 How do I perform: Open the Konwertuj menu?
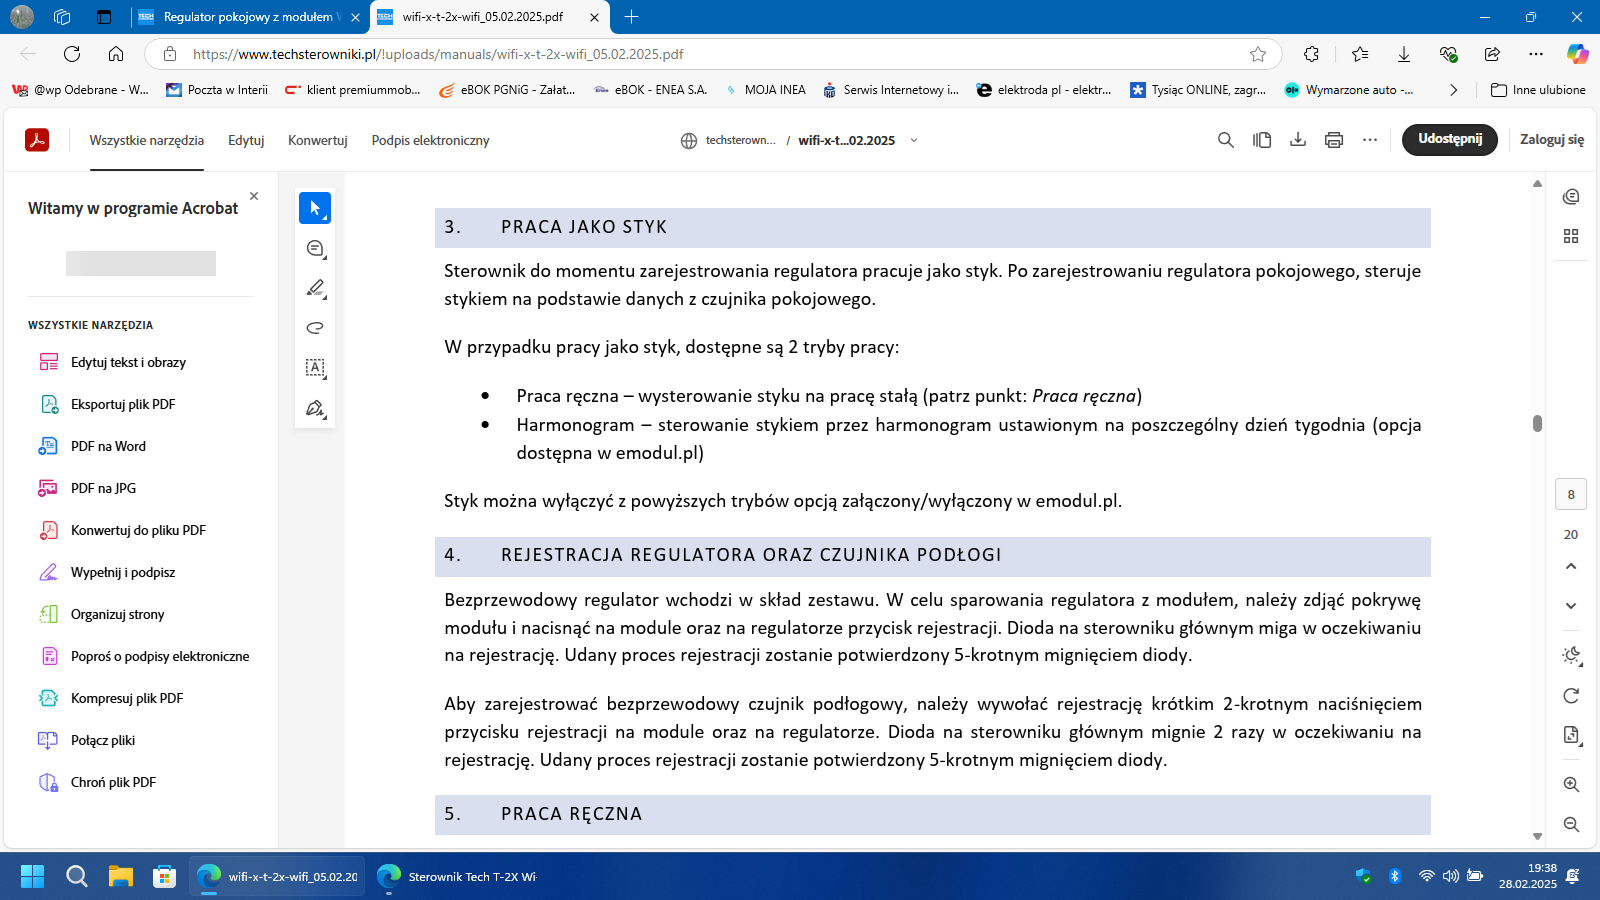pyautogui.click(x=318, y=140)
